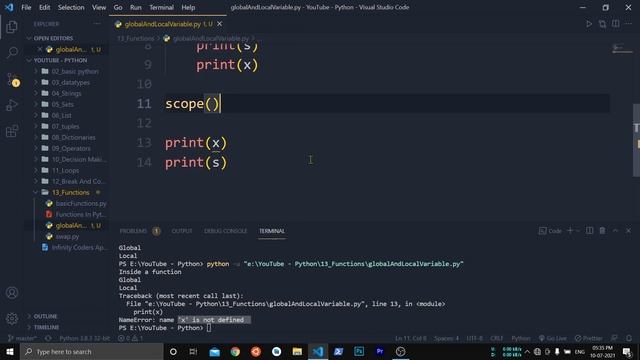Open notifications bell in status bar
The width and height of the screenshot is (640, 360).
629,338
